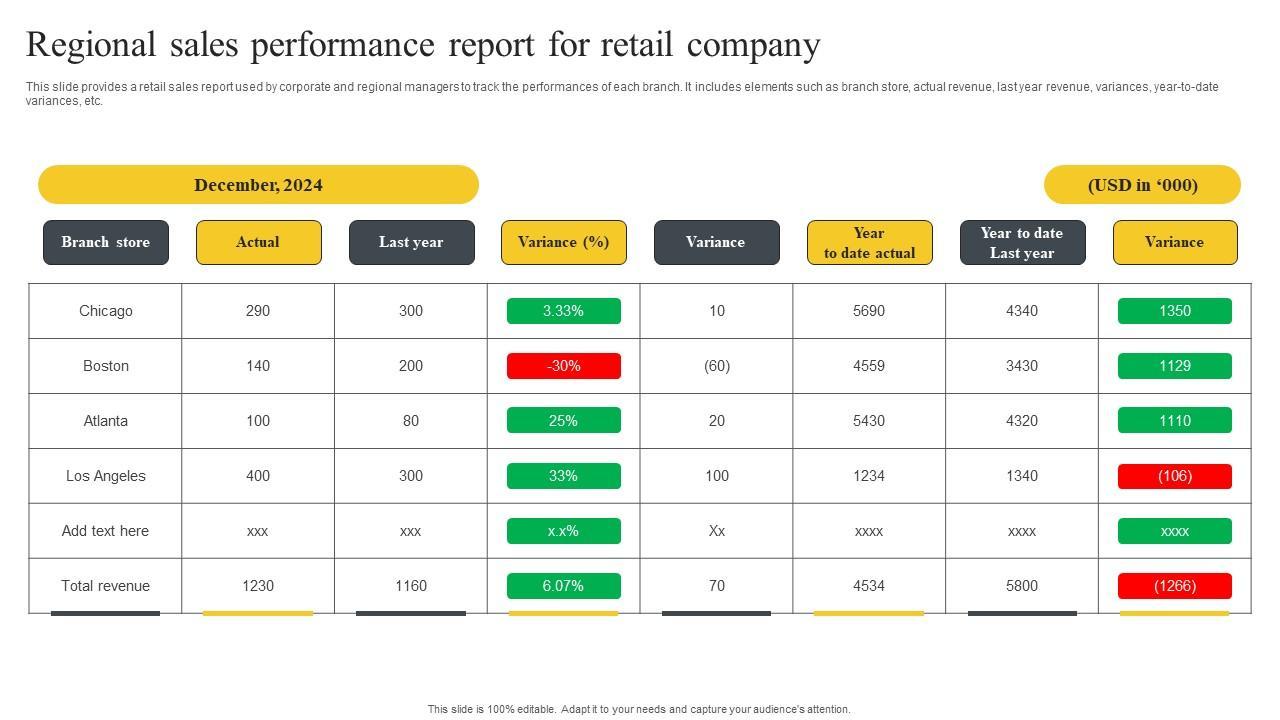This screenshot has height=720, width=1280.
Task: Click the Los Angeles branch cell
Action: 105,476
